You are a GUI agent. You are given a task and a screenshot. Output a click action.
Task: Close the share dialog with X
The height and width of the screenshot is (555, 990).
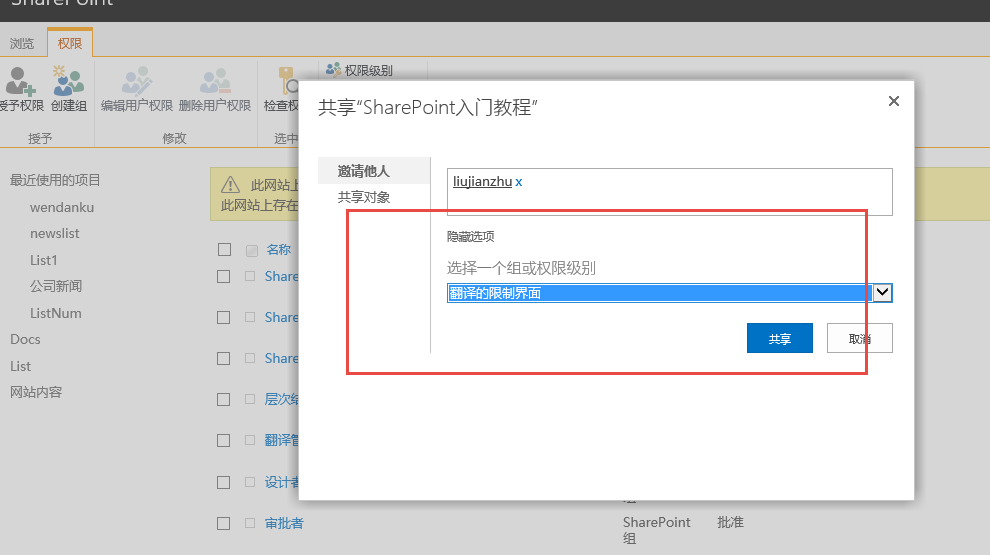pos(893,101)
